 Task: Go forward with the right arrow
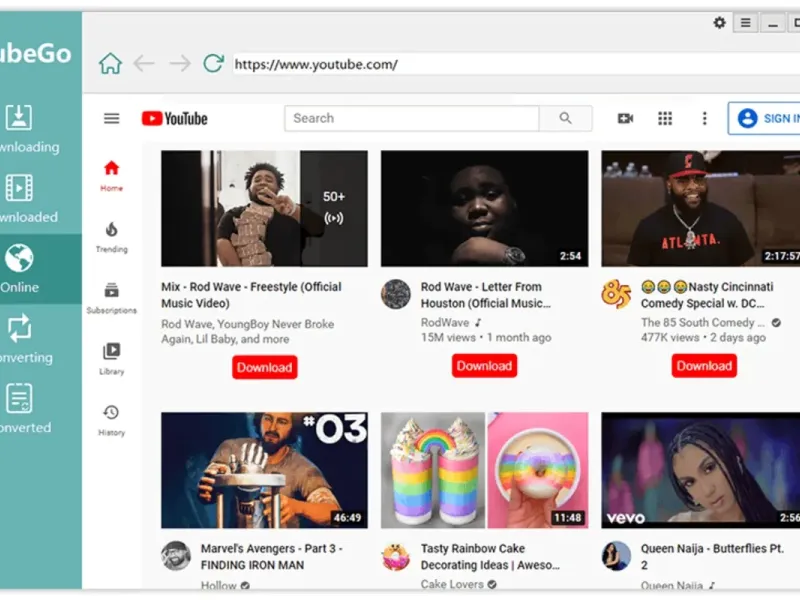(x=180, y=64)
